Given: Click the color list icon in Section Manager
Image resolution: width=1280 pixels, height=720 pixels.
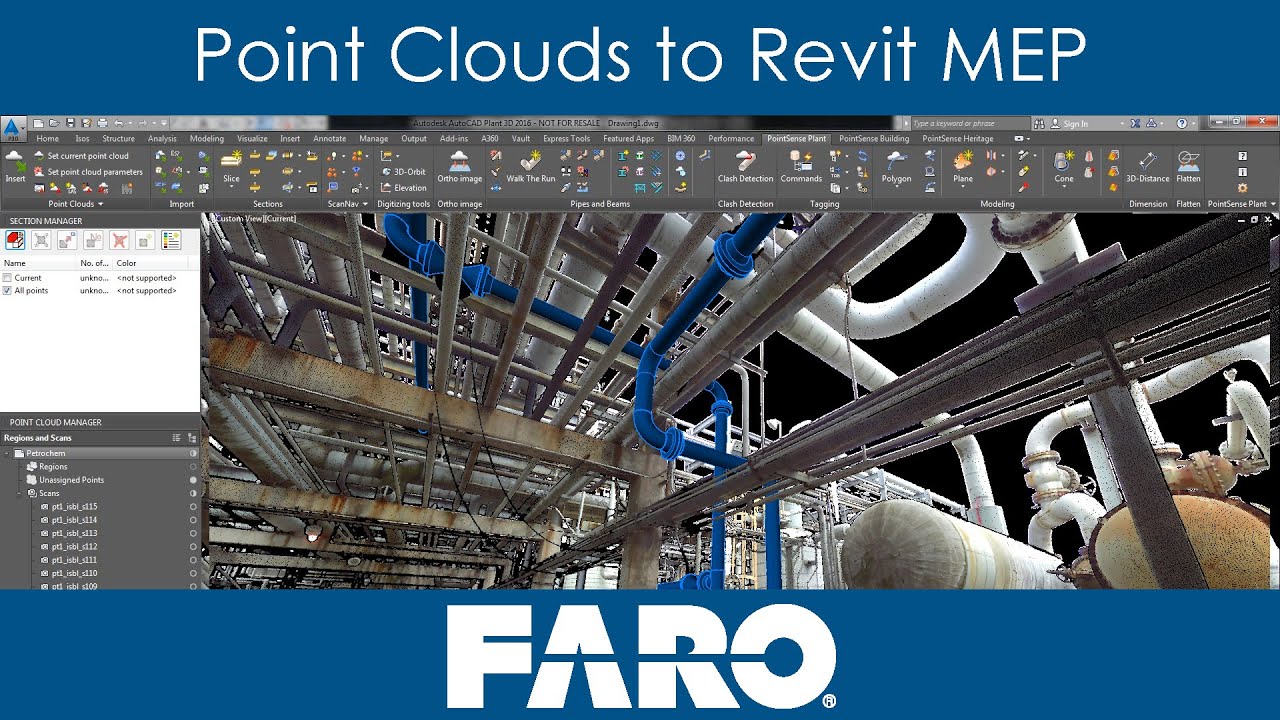Looking at the screenshot, I should pos(171,240).
